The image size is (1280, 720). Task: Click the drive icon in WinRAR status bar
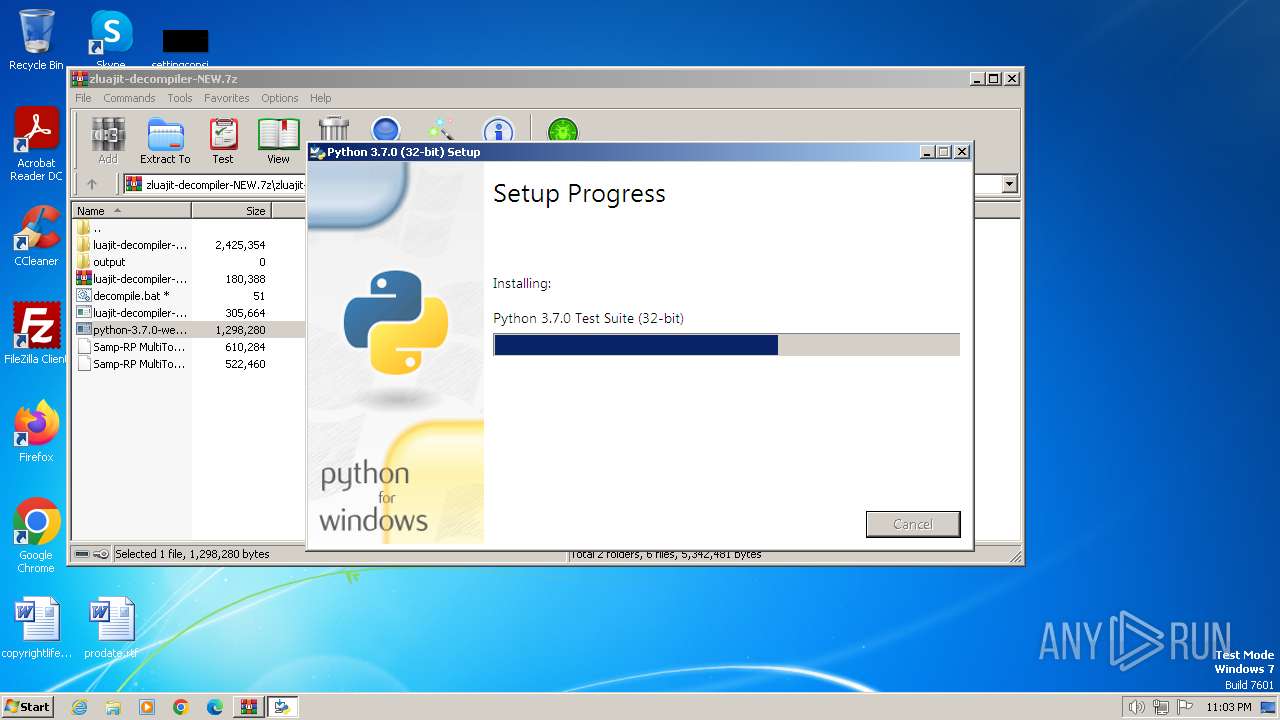tap(82, 554)
